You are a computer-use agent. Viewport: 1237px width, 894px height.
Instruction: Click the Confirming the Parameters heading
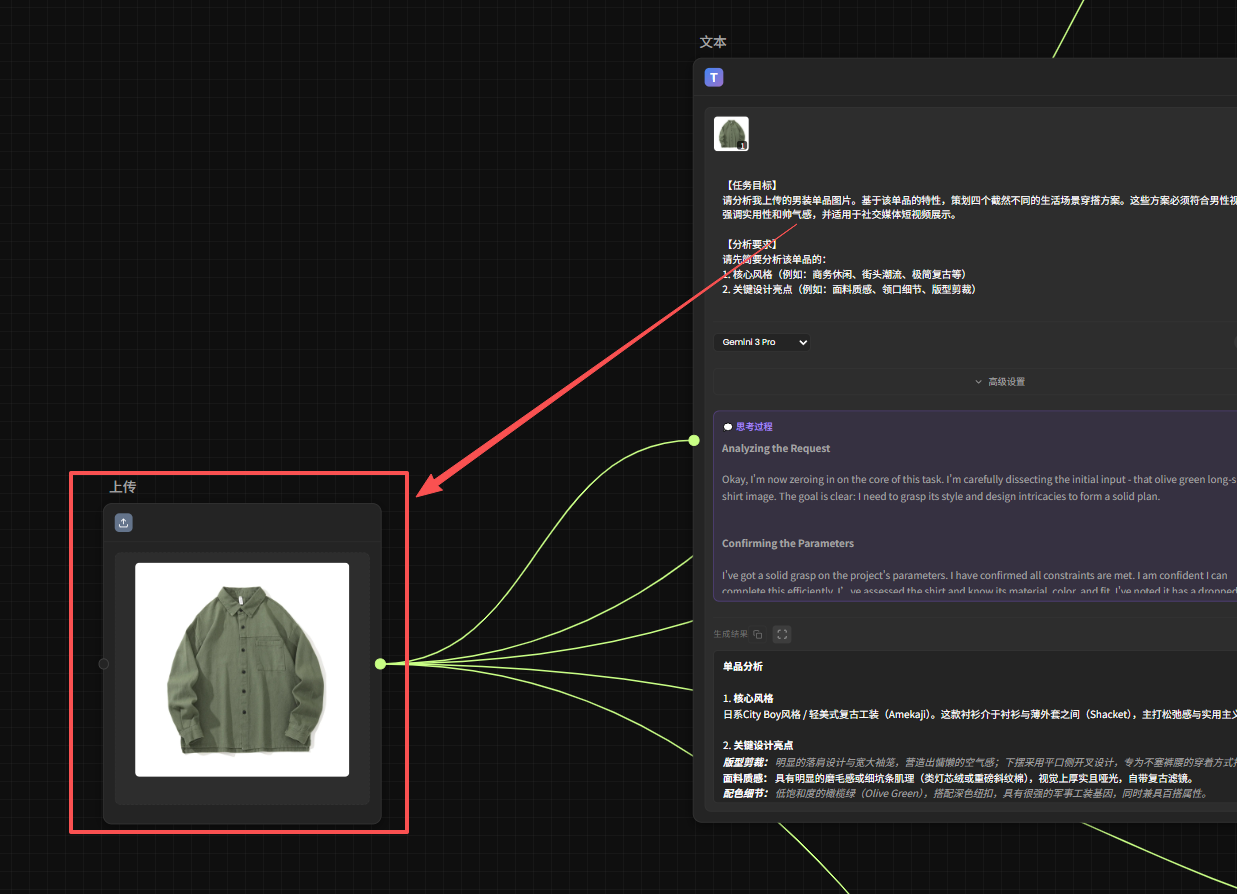[788, 544]
